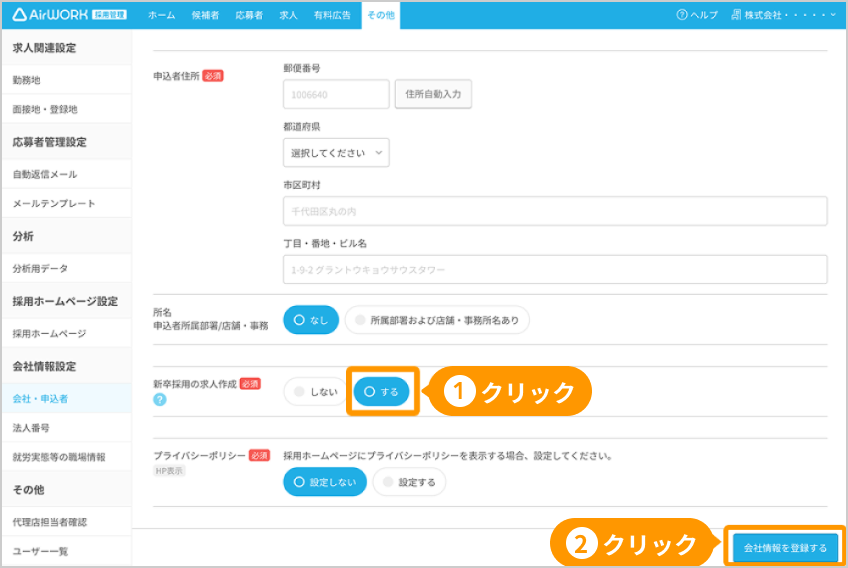Open 面接地・登録地 in sidebar
The height and width of the screenshot is (568, 848).
(67, 109)
